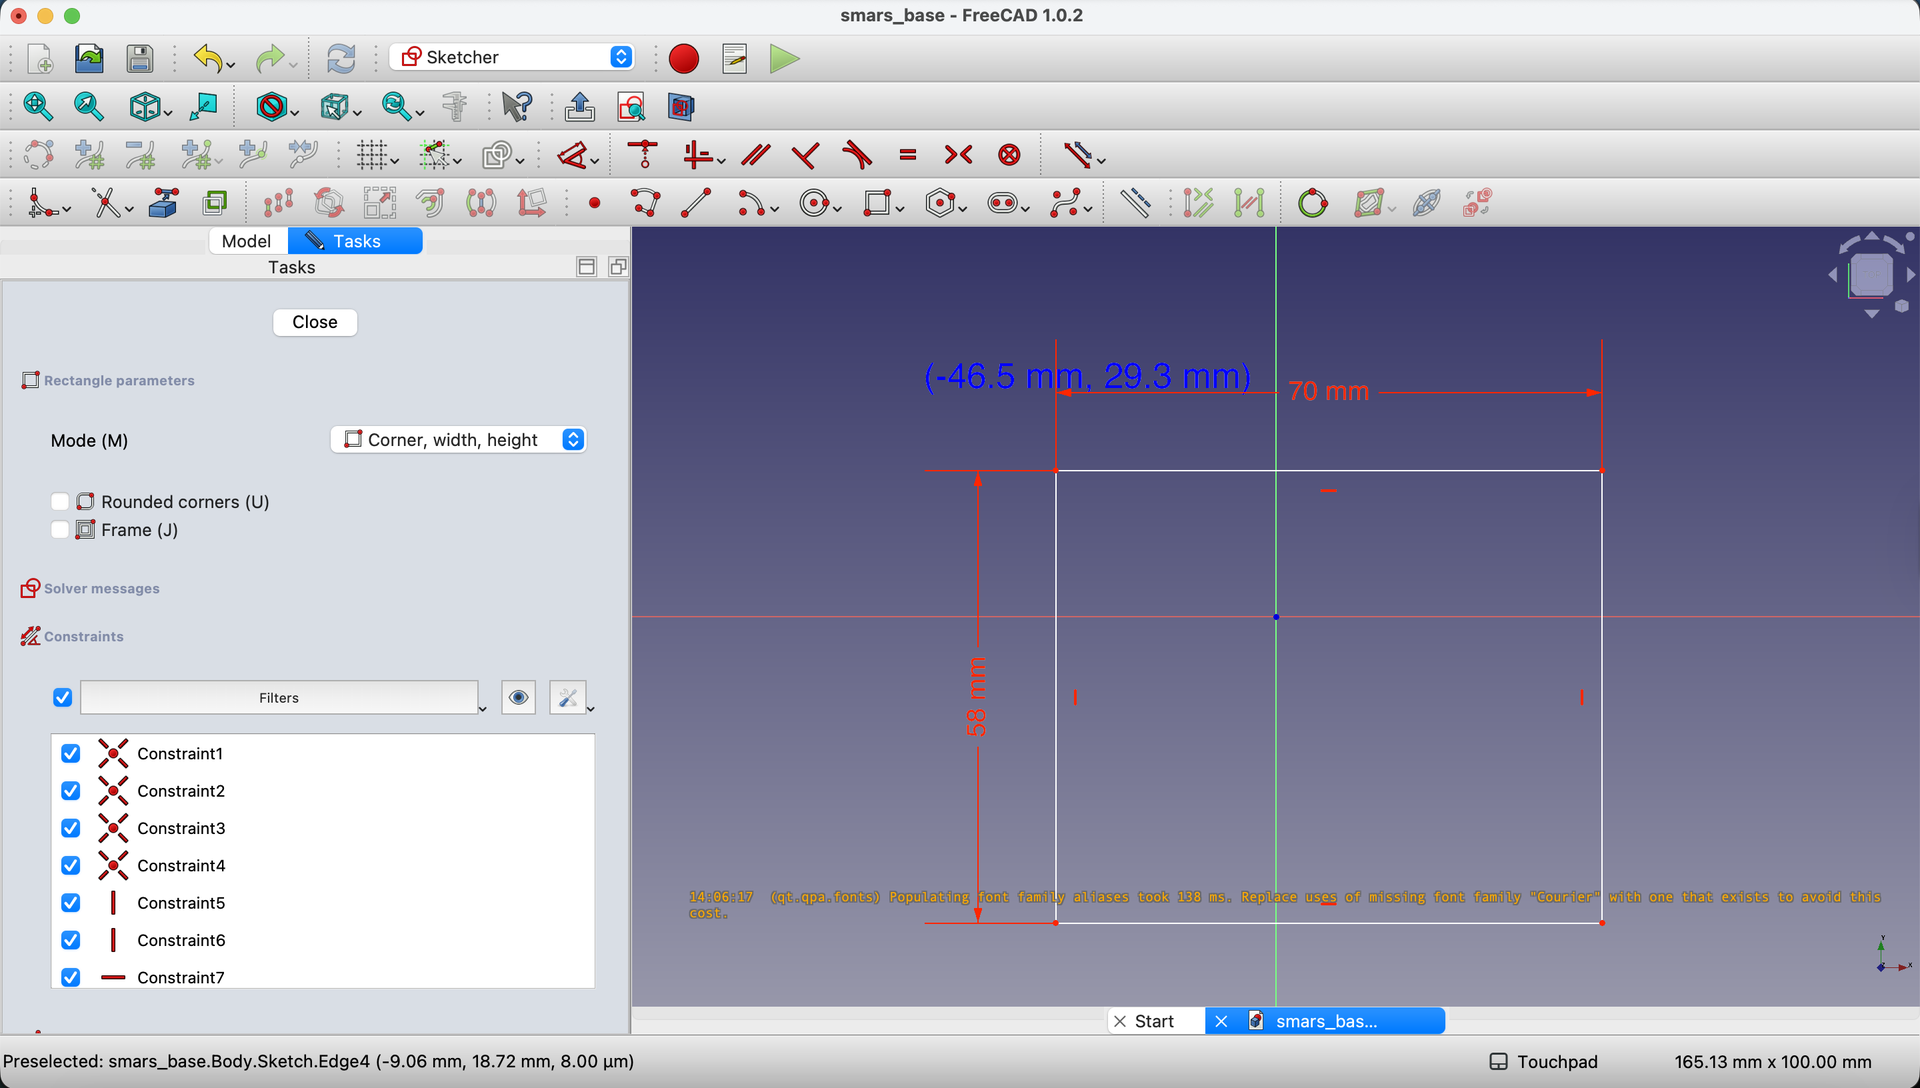Select the create polyline tool
1920x1088 pixels.
tap(645, 204)
